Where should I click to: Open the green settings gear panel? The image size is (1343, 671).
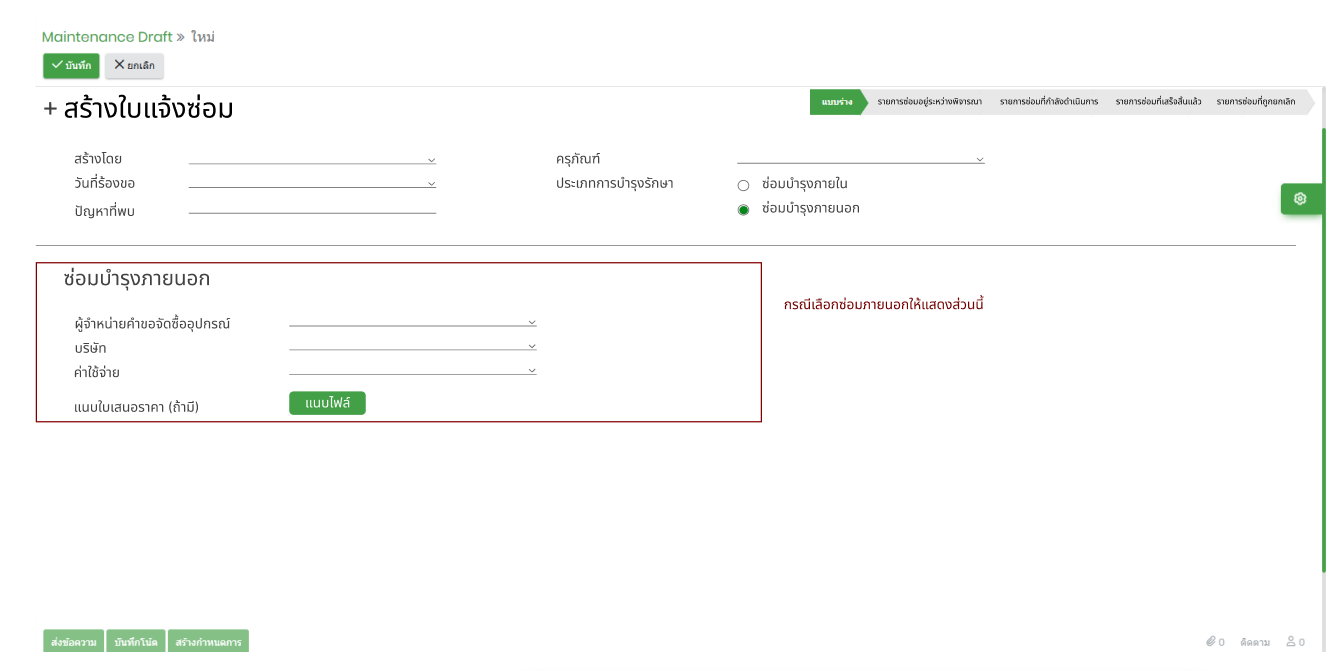1299,198
